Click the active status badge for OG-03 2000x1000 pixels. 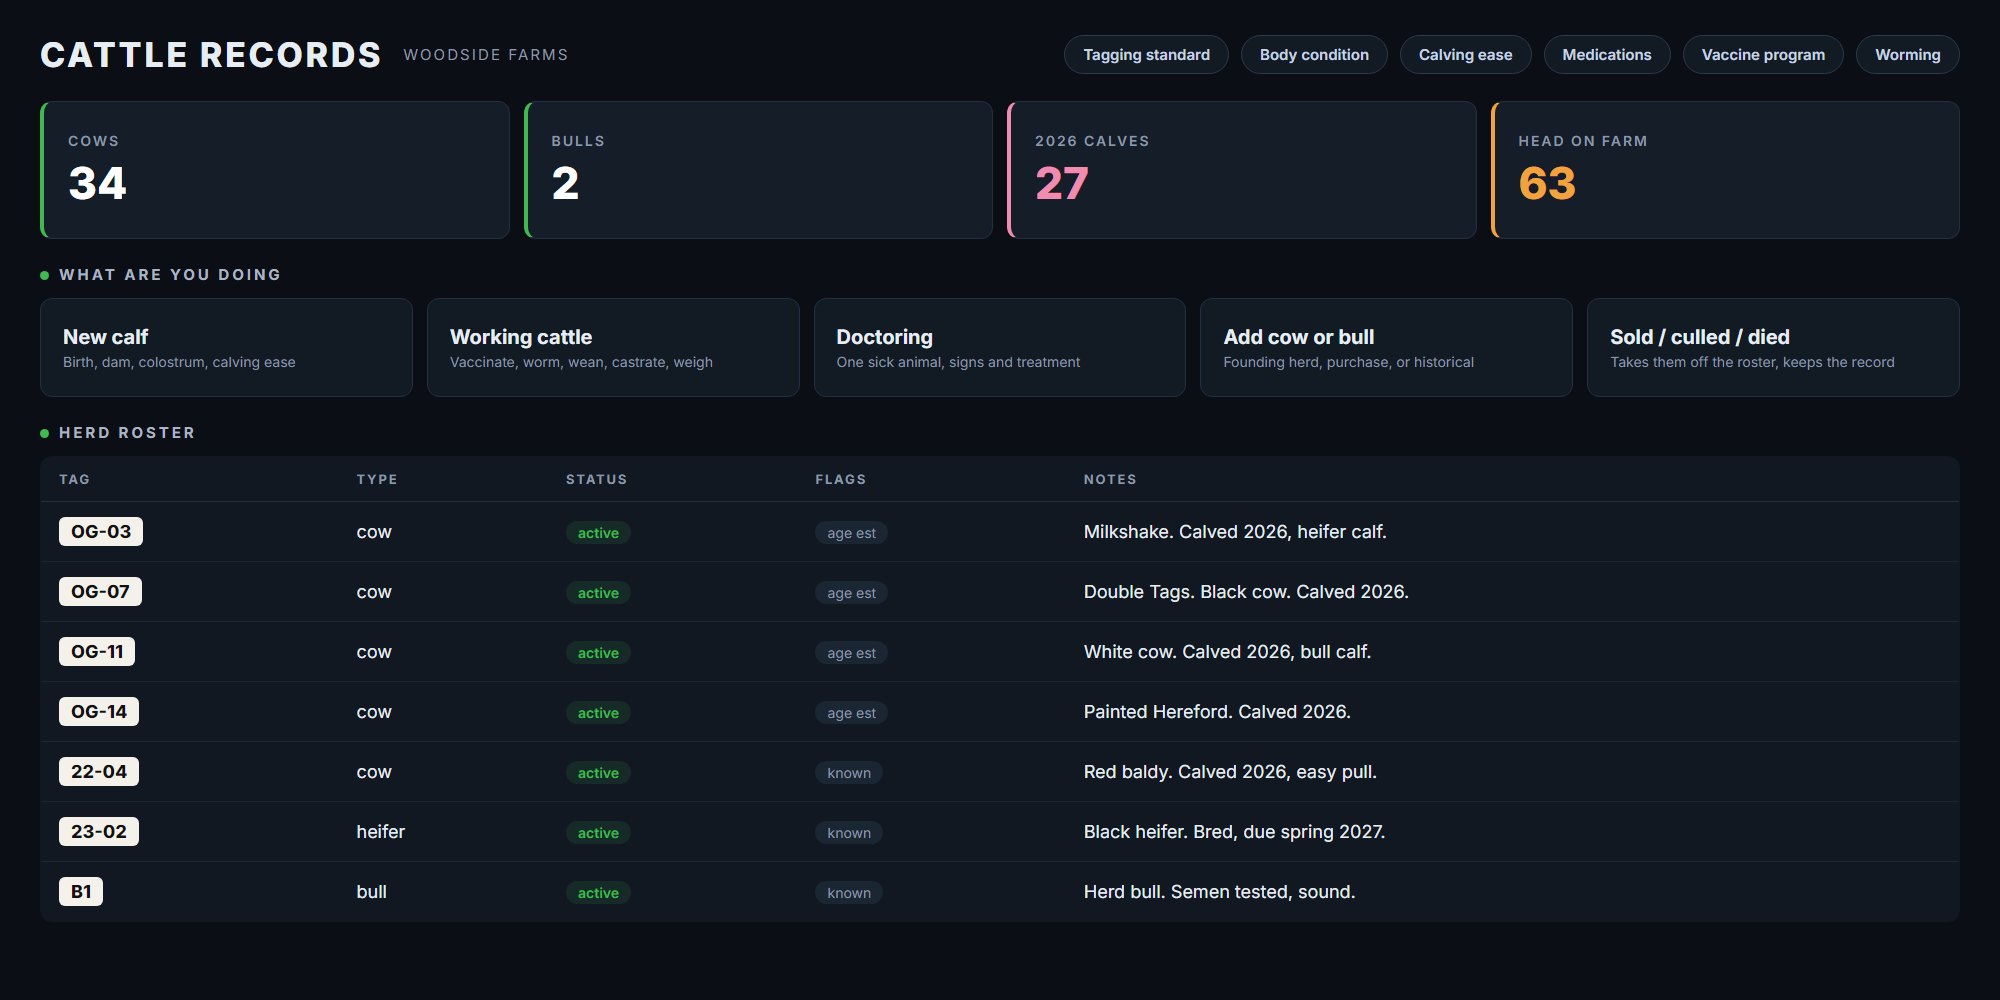(598, 533)
